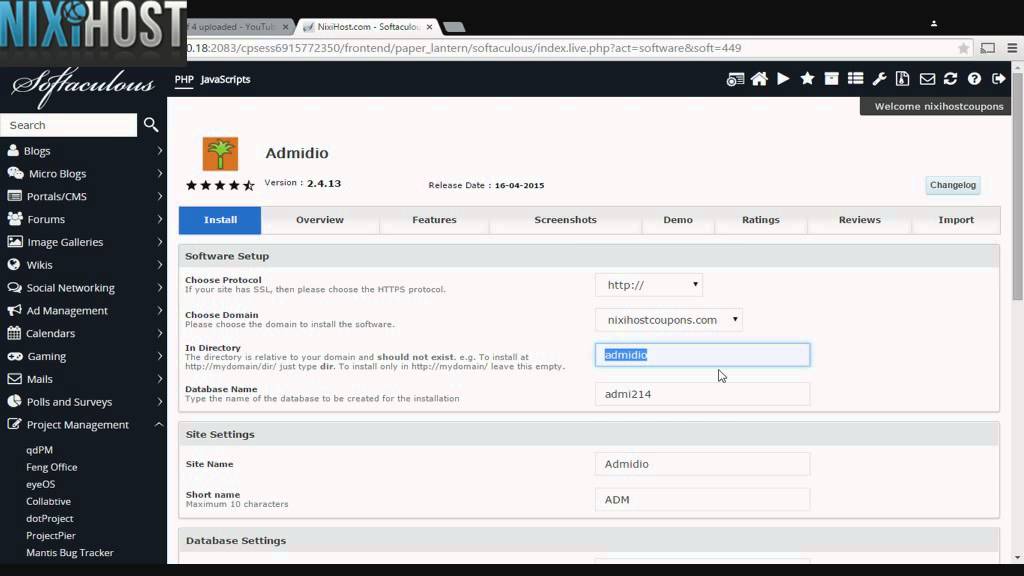1024x576 pixels.
Task: Expand the Calendars category
Action: (84, 334)
